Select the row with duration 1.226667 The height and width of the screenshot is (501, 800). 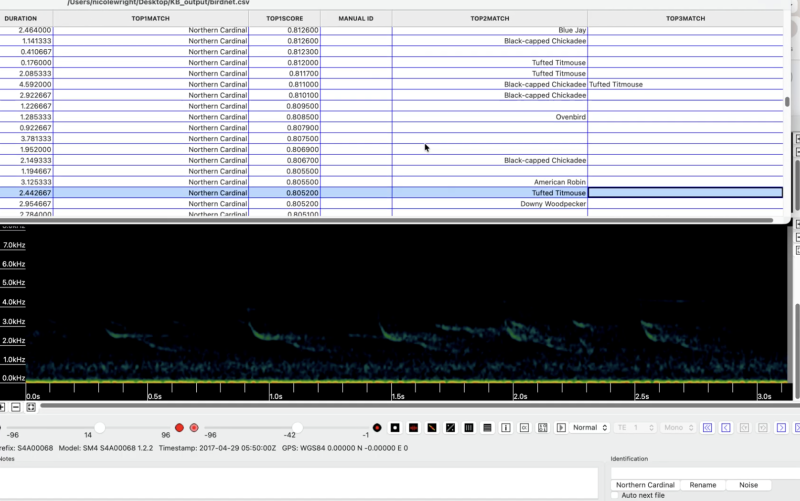click(391, 106)
